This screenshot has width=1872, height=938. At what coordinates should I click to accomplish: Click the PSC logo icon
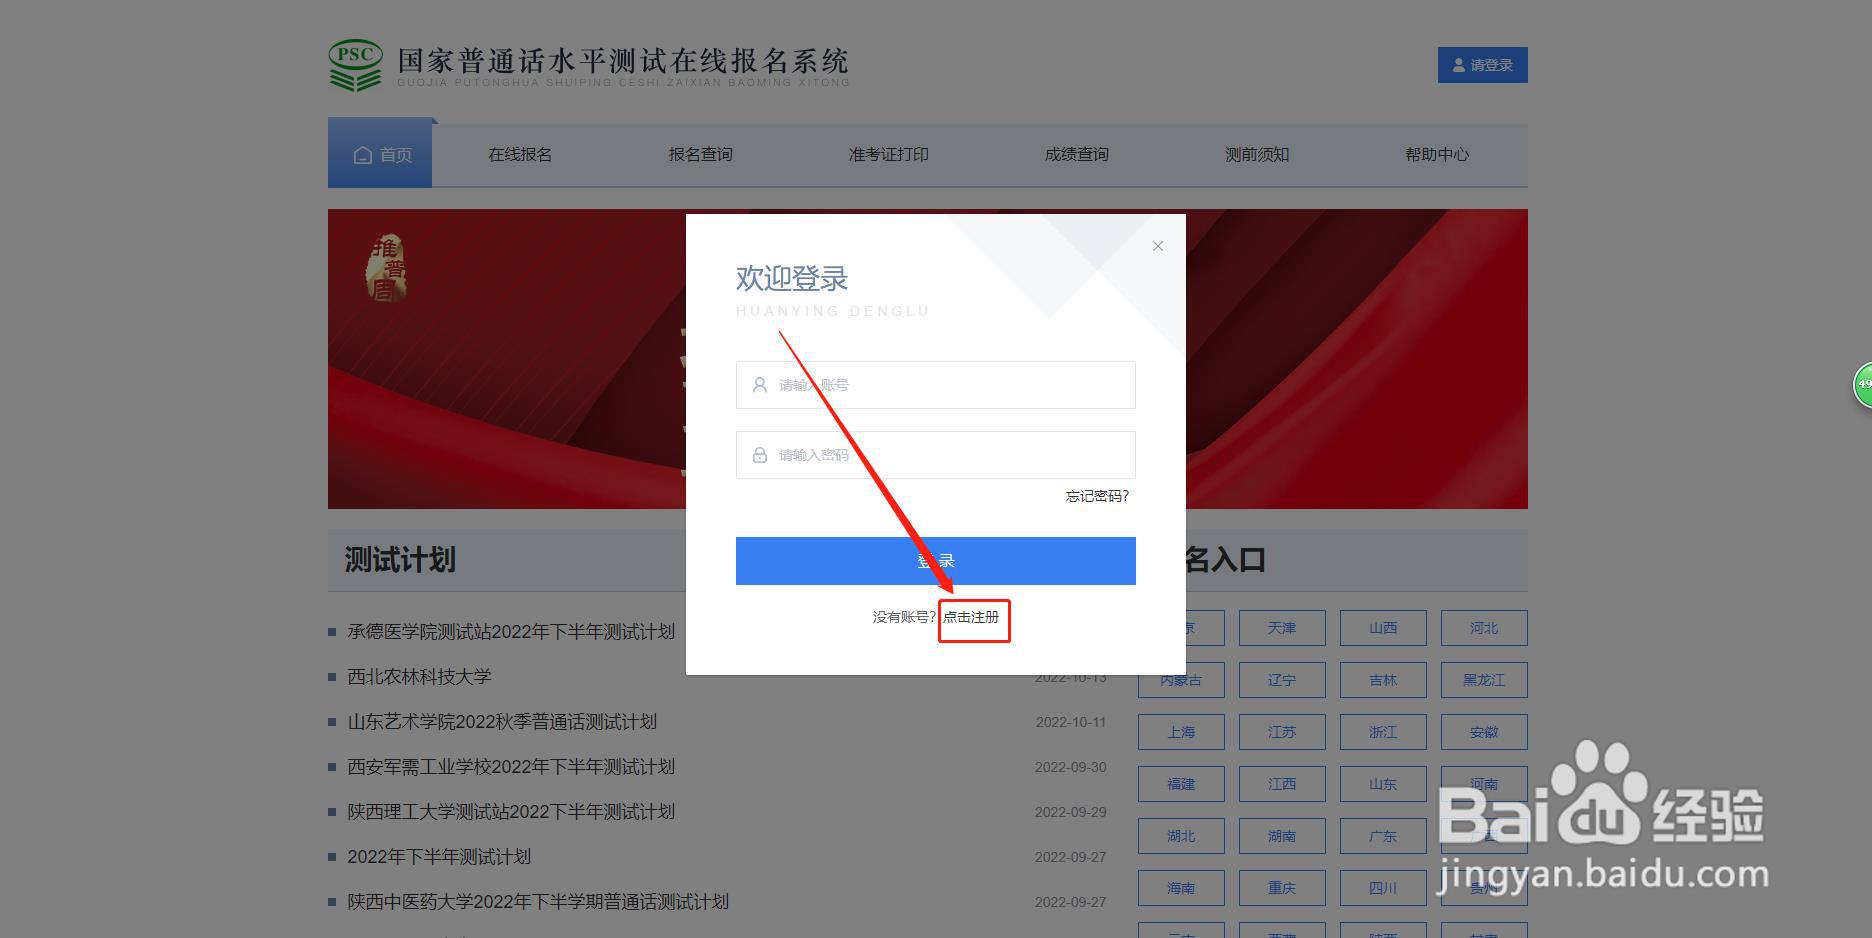[x=354, y=64]
